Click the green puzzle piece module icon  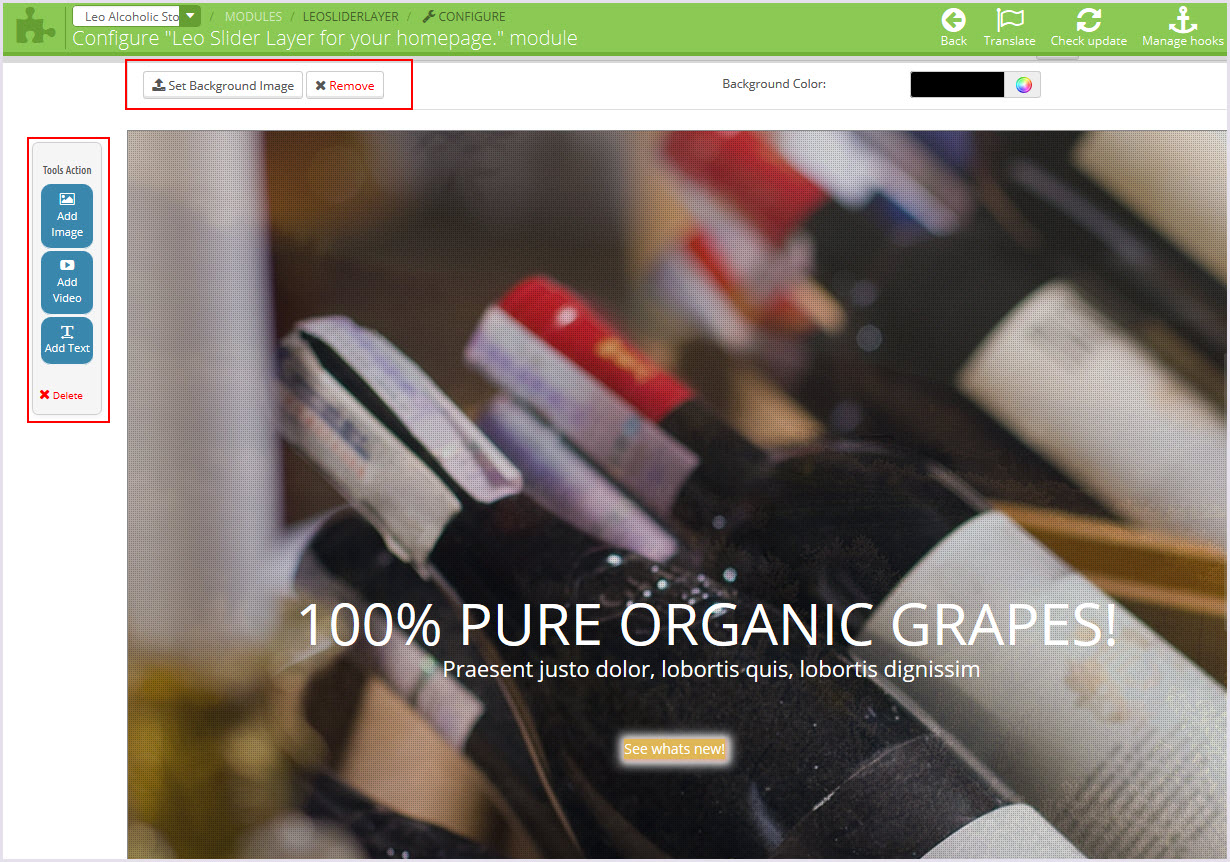click(36, 26)
